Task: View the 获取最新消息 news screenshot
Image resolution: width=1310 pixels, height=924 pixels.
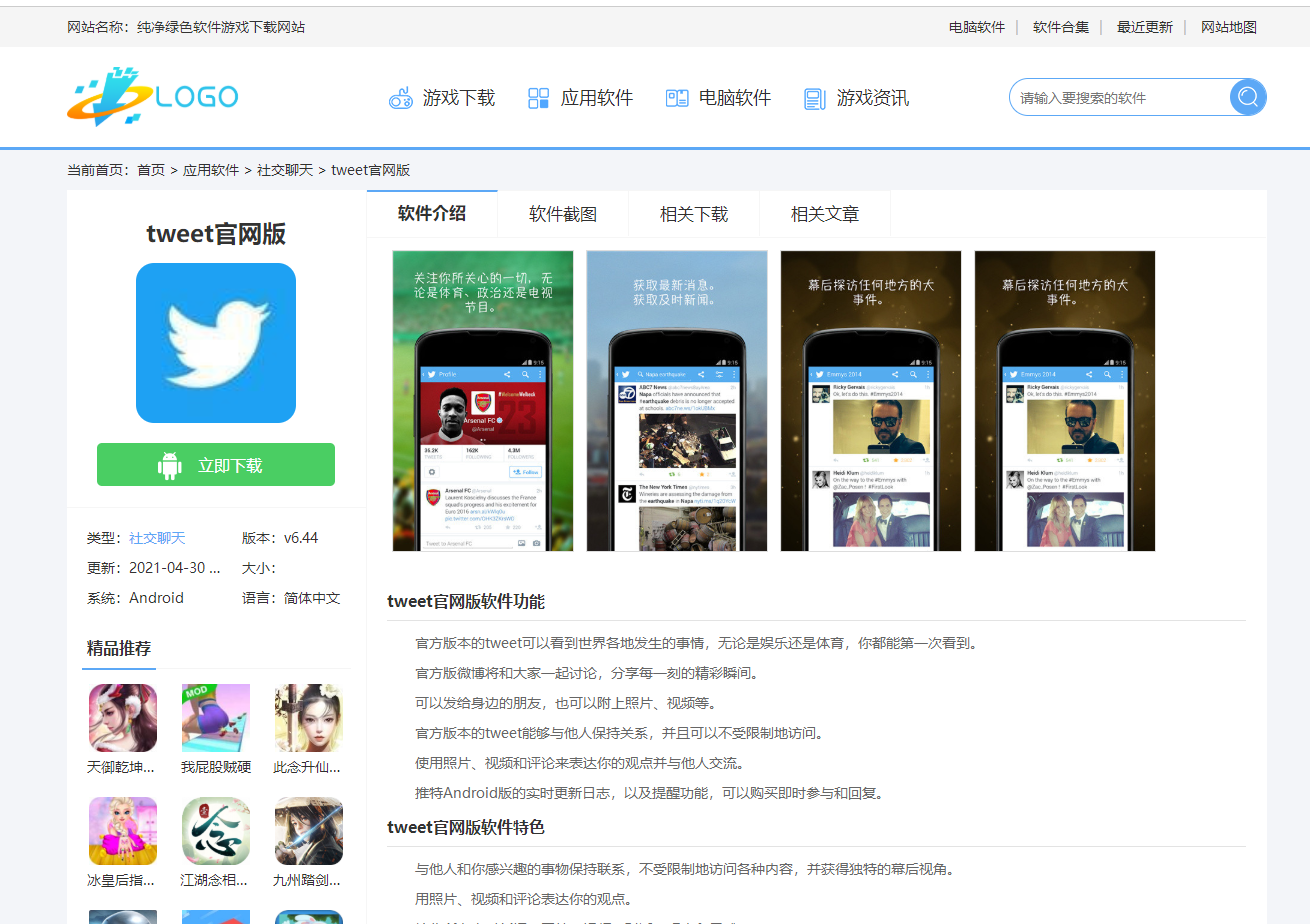Action: tap(677, 401)
